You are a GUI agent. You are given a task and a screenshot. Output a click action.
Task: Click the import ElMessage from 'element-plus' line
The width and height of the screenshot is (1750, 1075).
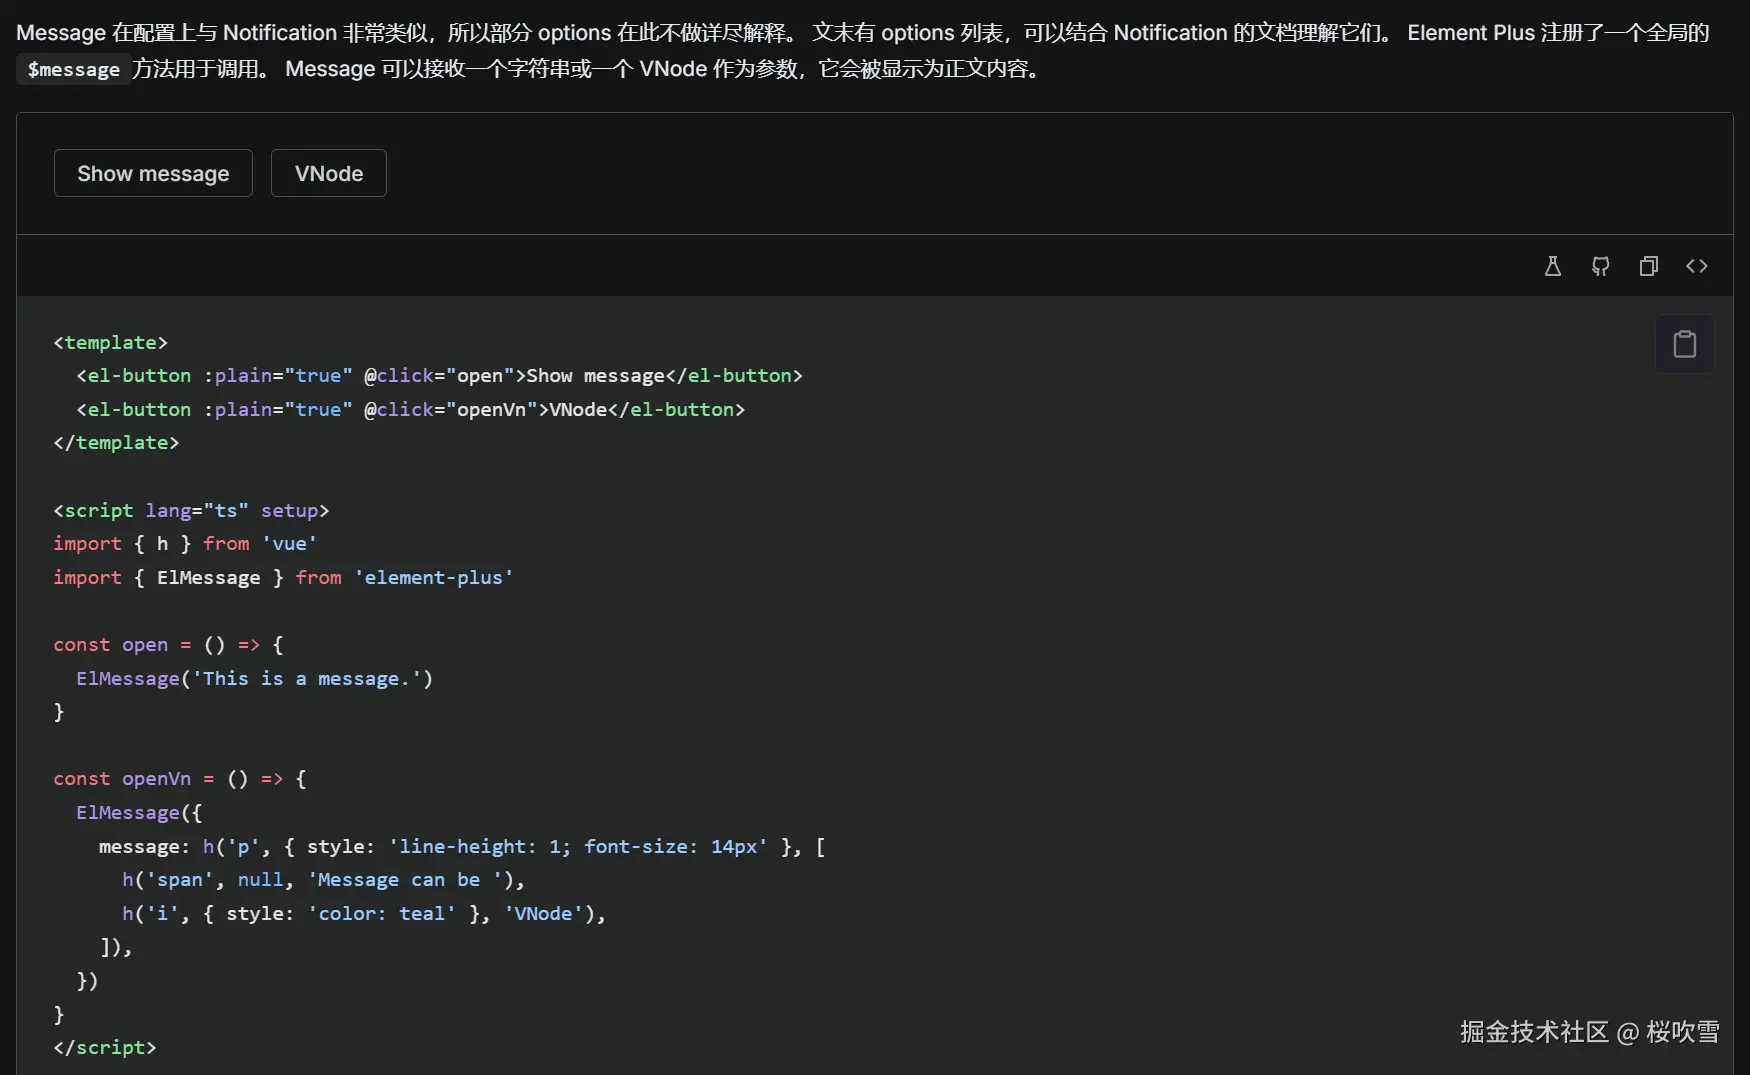click(x=283, y=577)
